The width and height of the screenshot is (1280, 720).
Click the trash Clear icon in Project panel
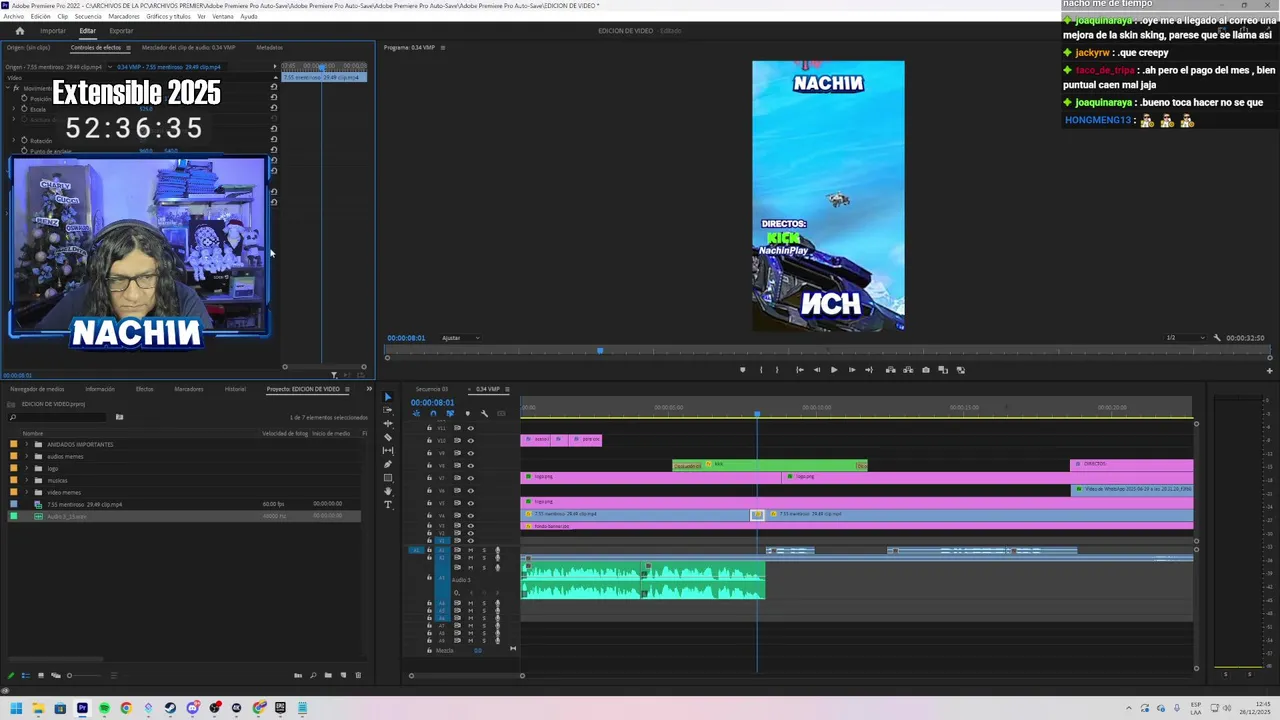pyautogui.click(x=358, y=676)
